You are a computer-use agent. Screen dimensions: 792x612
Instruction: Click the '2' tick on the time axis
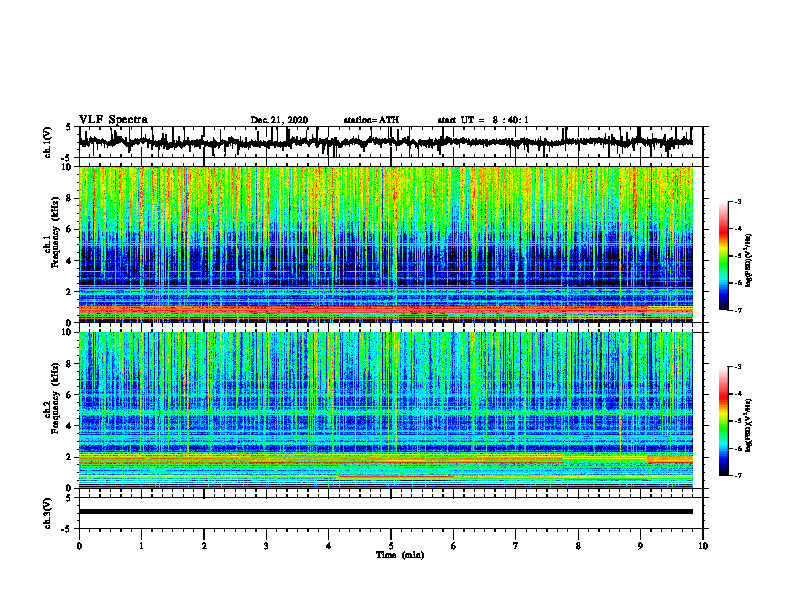click(204, 546)
